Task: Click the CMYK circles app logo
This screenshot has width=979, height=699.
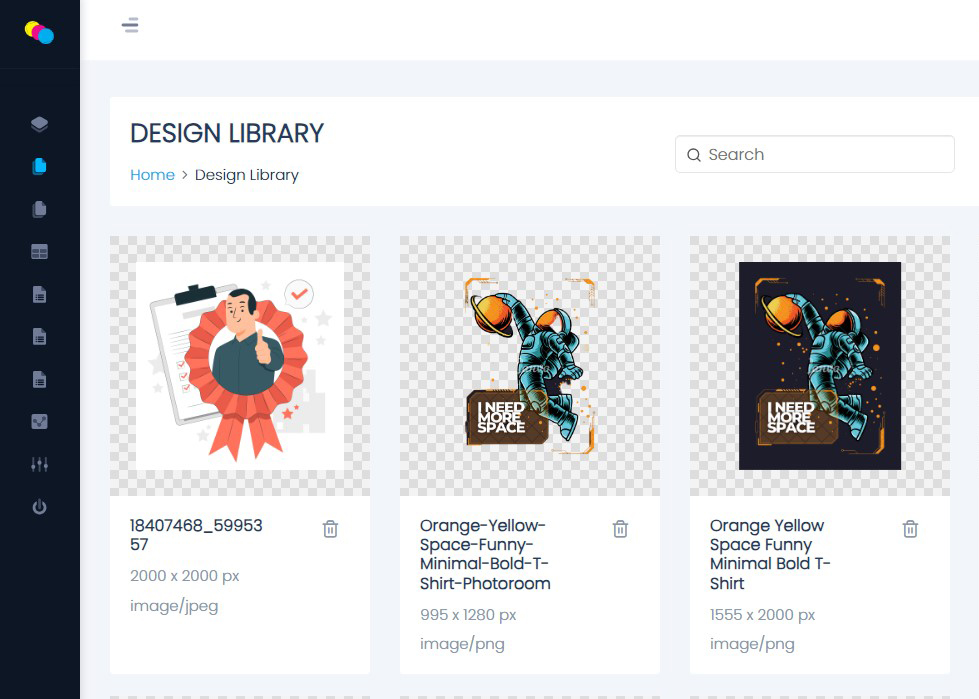Action: [39, 33]
